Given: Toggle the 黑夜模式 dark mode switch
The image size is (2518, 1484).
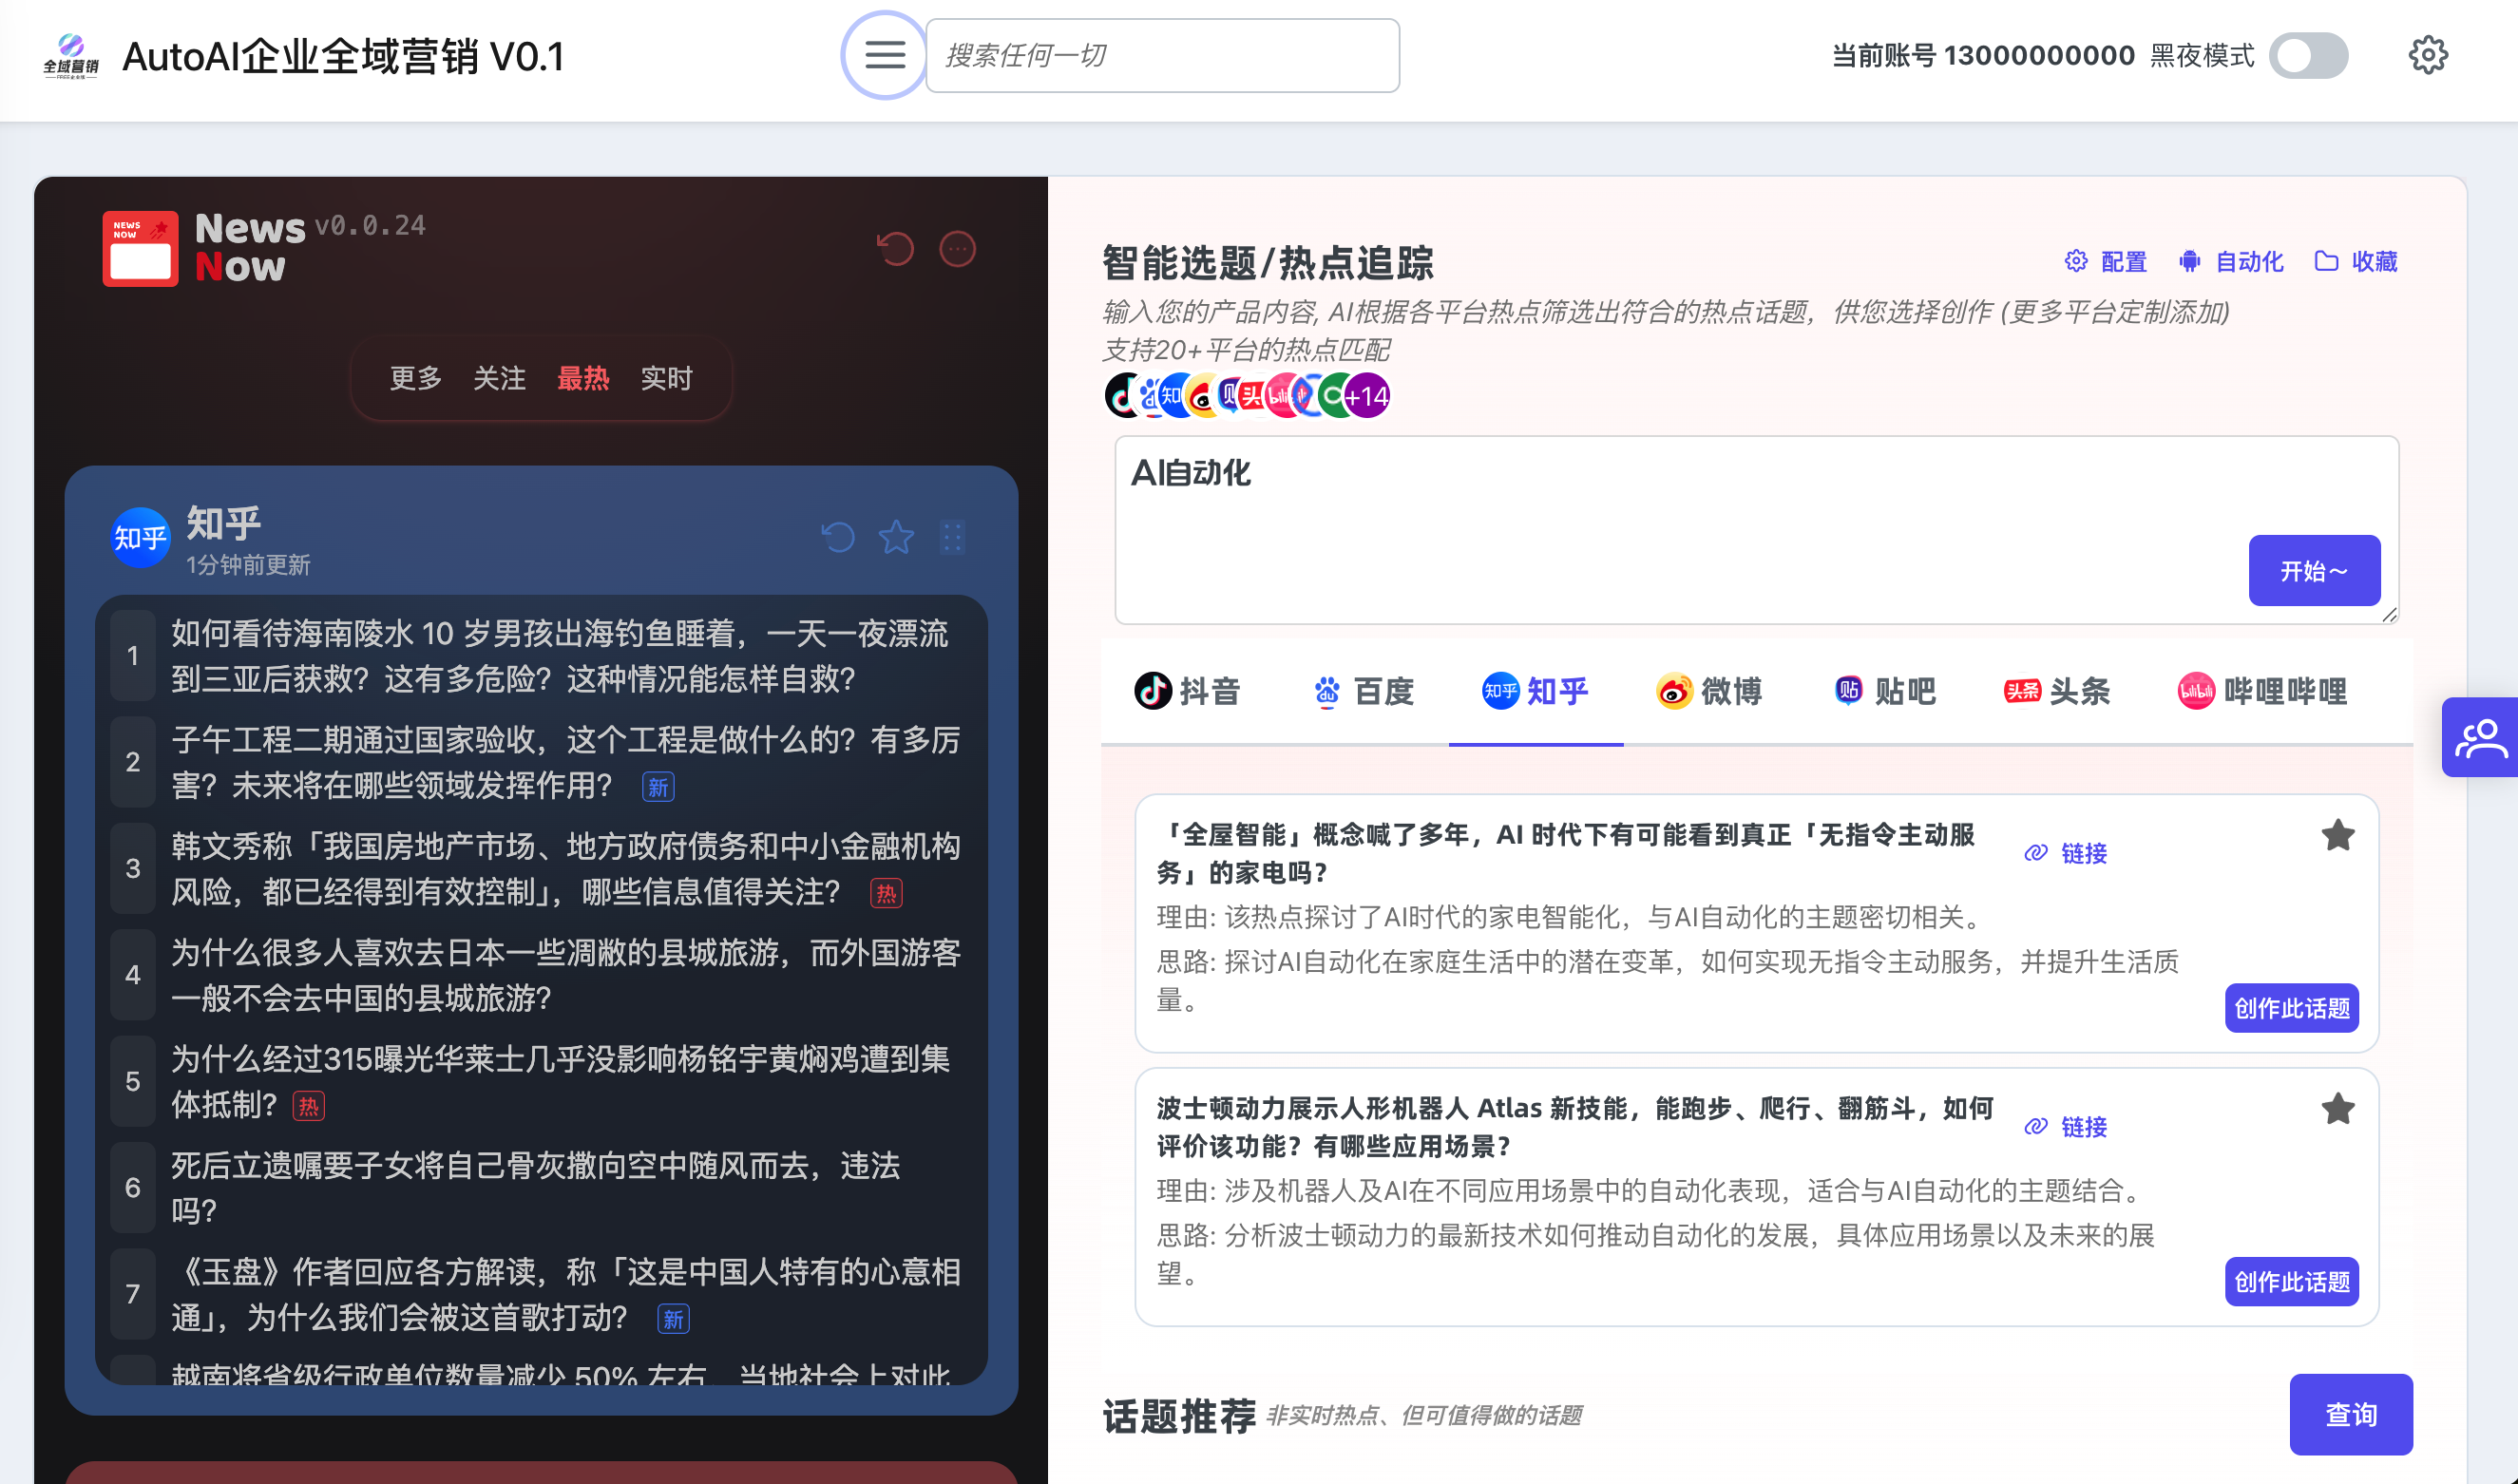Looking at the screenshot, I should point(2308,55).
